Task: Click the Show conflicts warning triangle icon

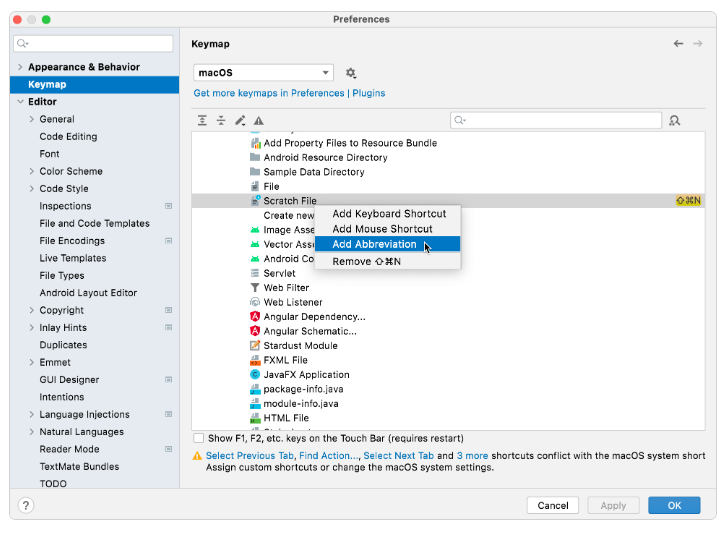Action: [x=259, y=121]
